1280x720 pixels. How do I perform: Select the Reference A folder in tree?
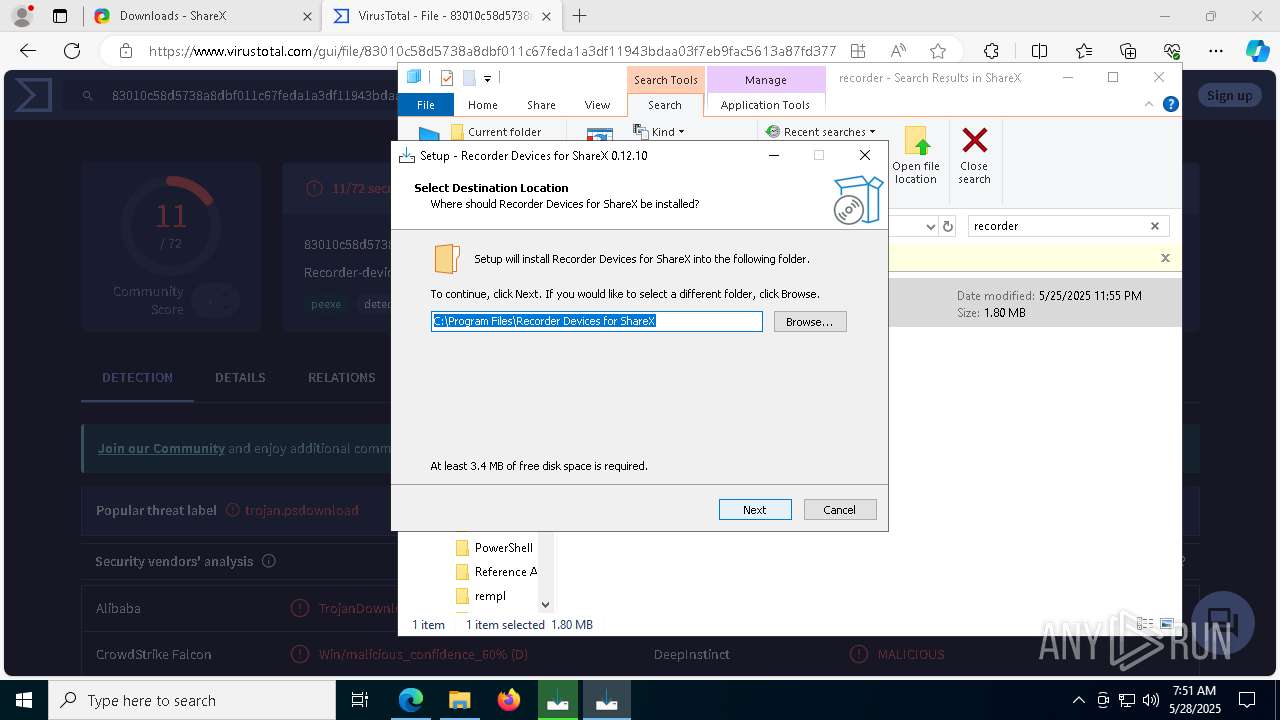click(496, 572)
